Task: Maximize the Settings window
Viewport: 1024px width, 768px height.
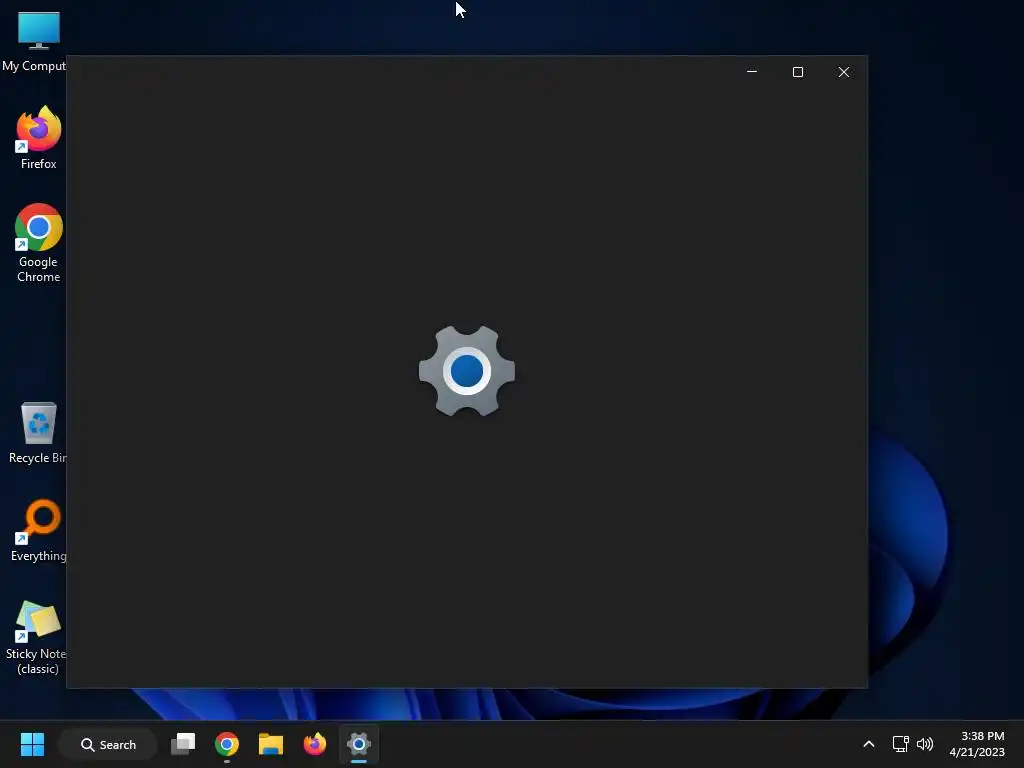Action: [797, 72]
